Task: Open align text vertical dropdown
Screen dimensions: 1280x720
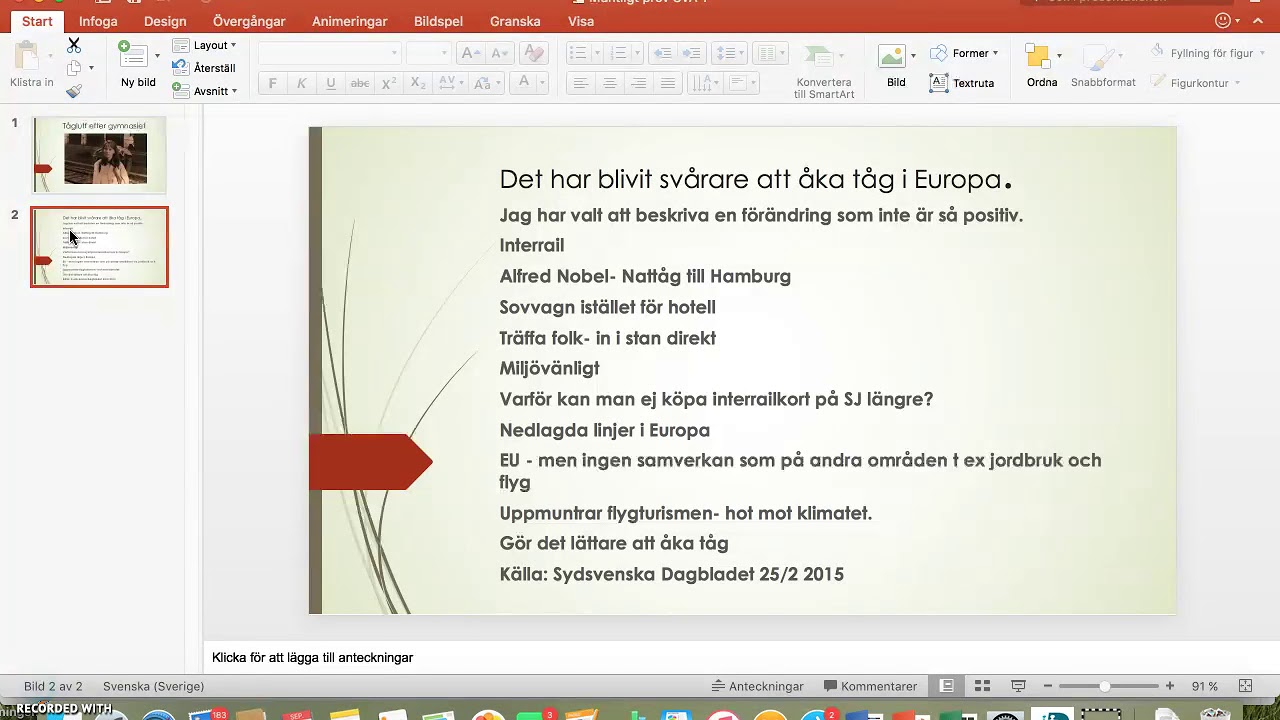Action: coord(741,83)
